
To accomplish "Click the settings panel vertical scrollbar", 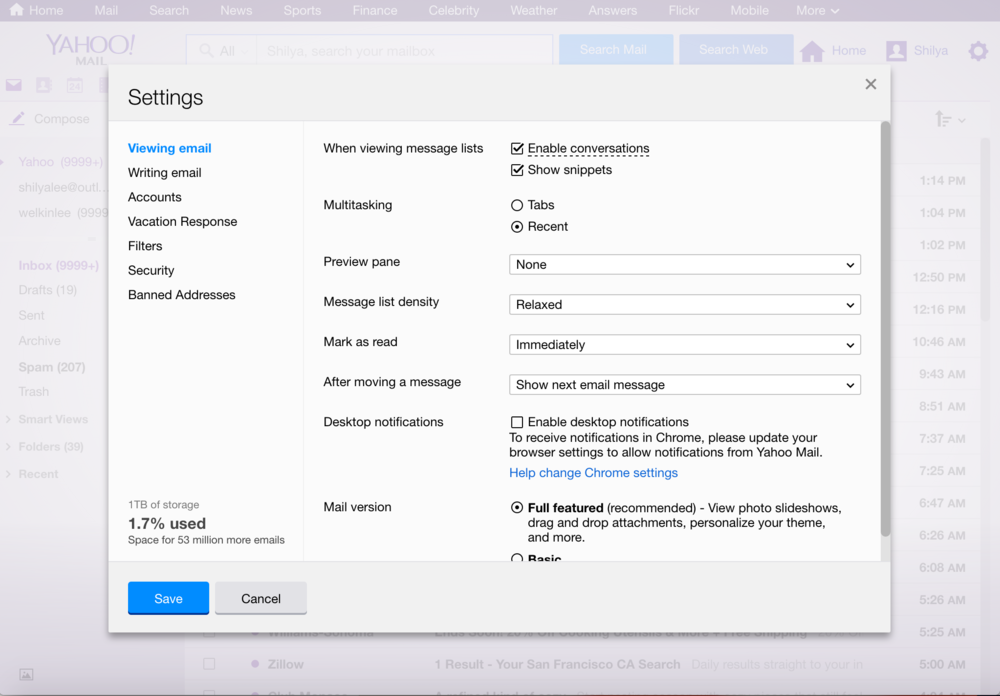I will pyautogui.click(x=885, y=330).
